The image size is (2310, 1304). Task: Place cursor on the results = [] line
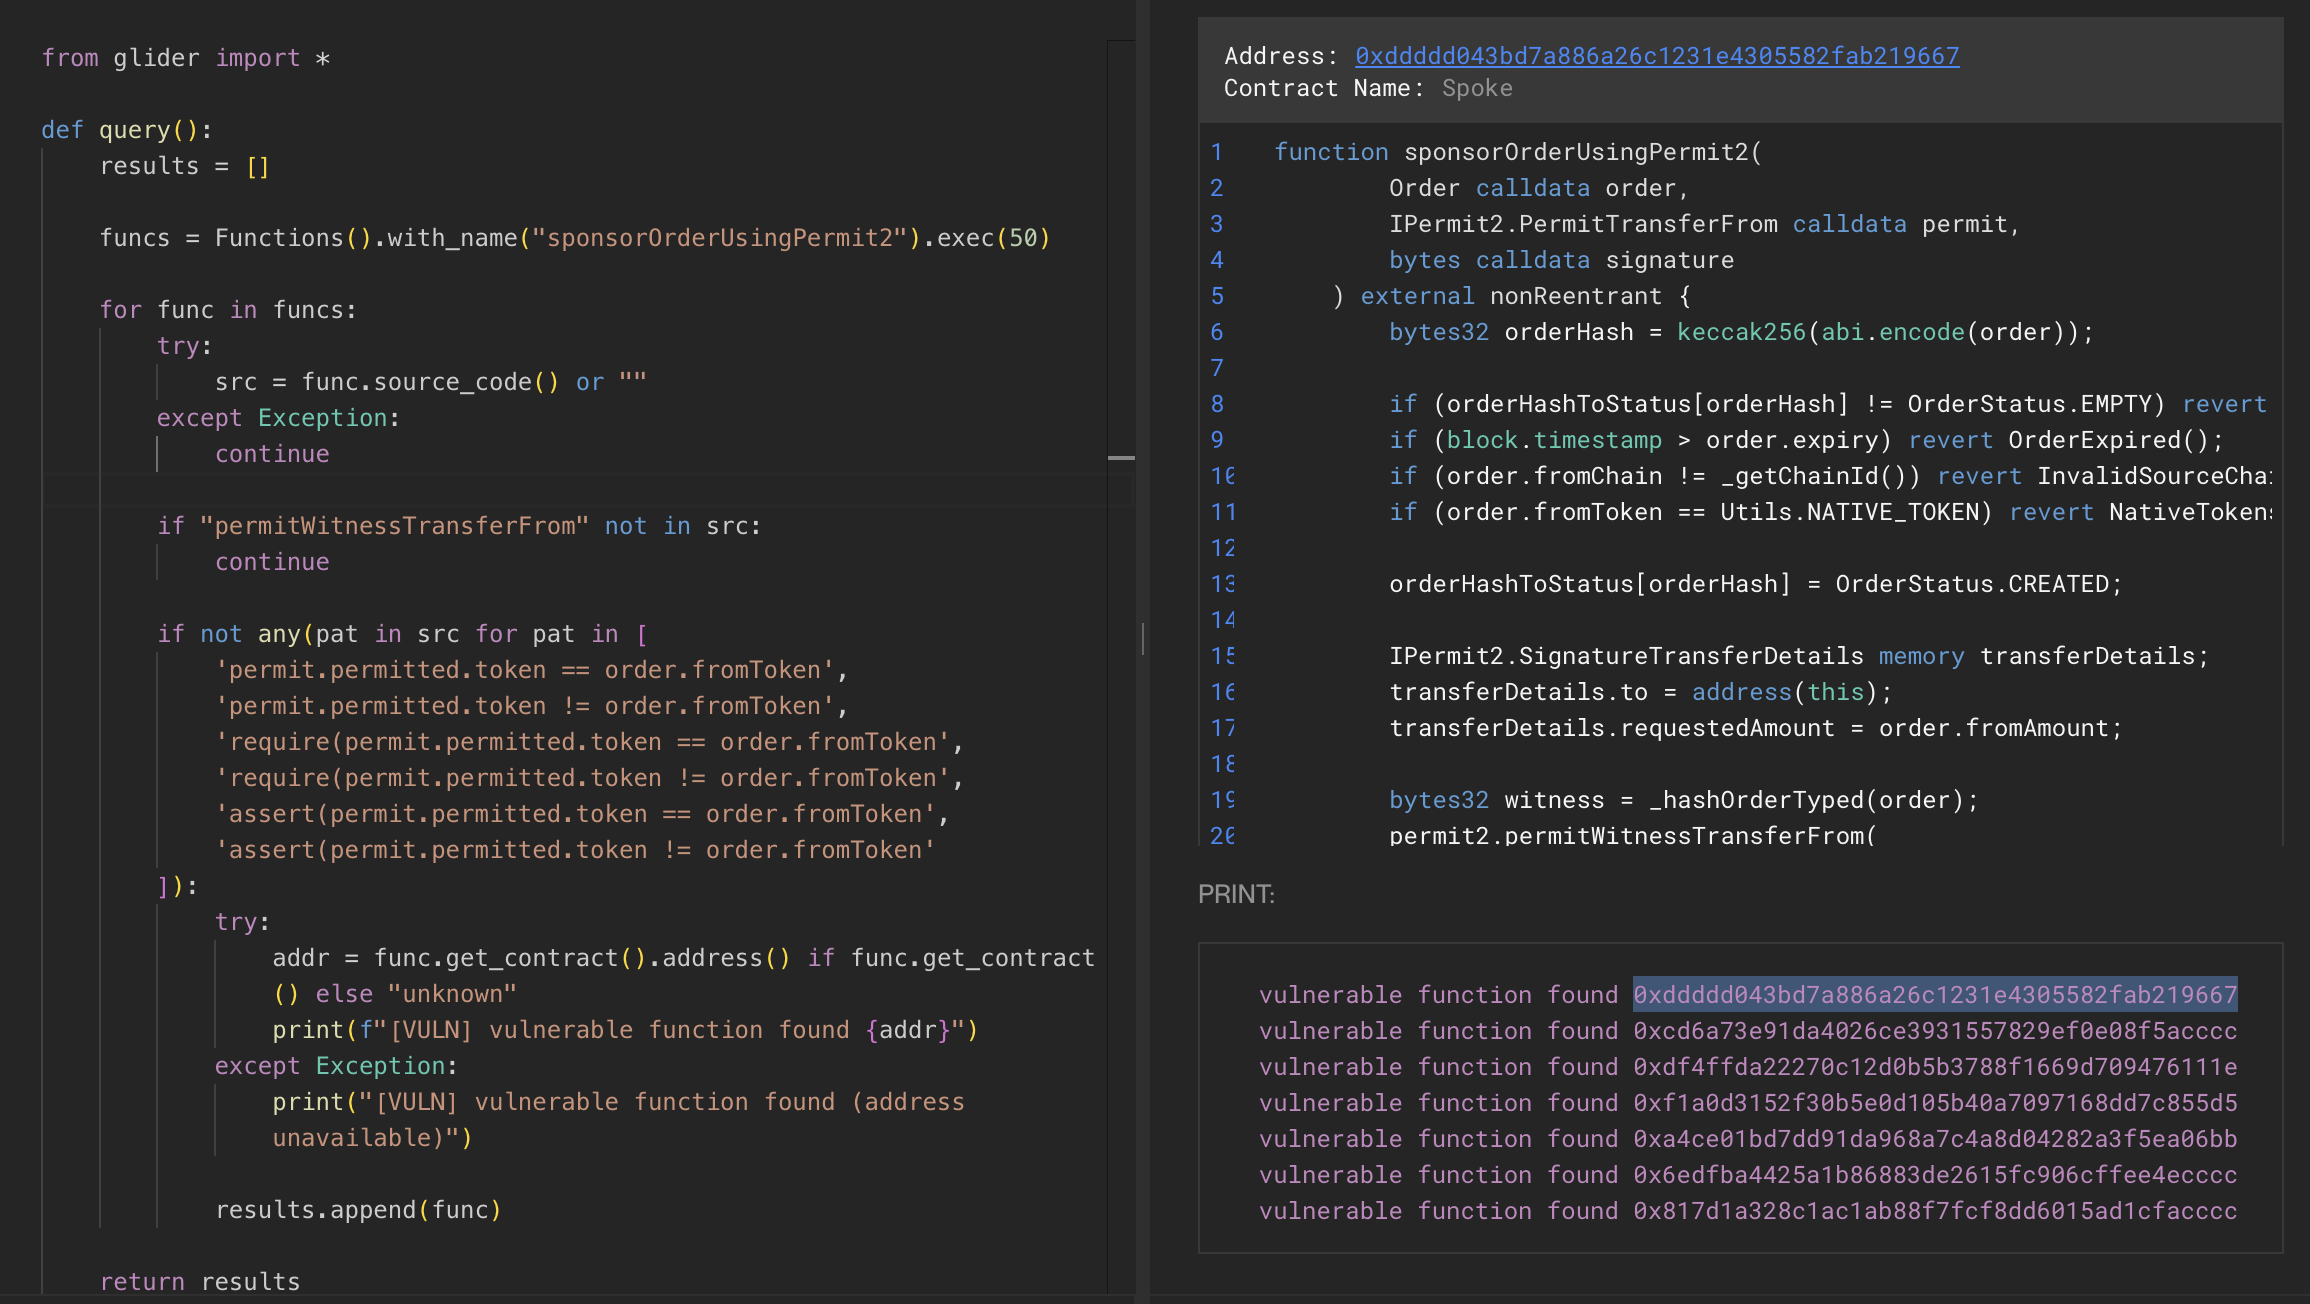[x=184, y=166]
